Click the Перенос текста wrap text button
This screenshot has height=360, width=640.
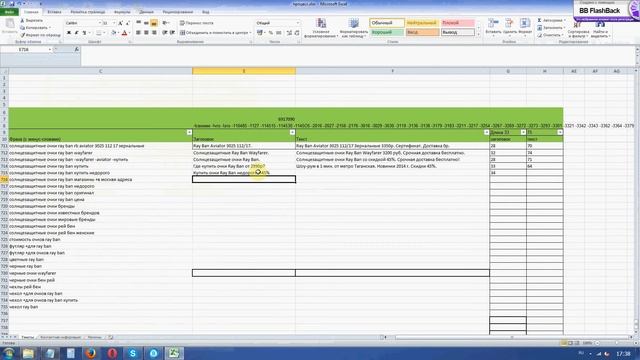197,23
